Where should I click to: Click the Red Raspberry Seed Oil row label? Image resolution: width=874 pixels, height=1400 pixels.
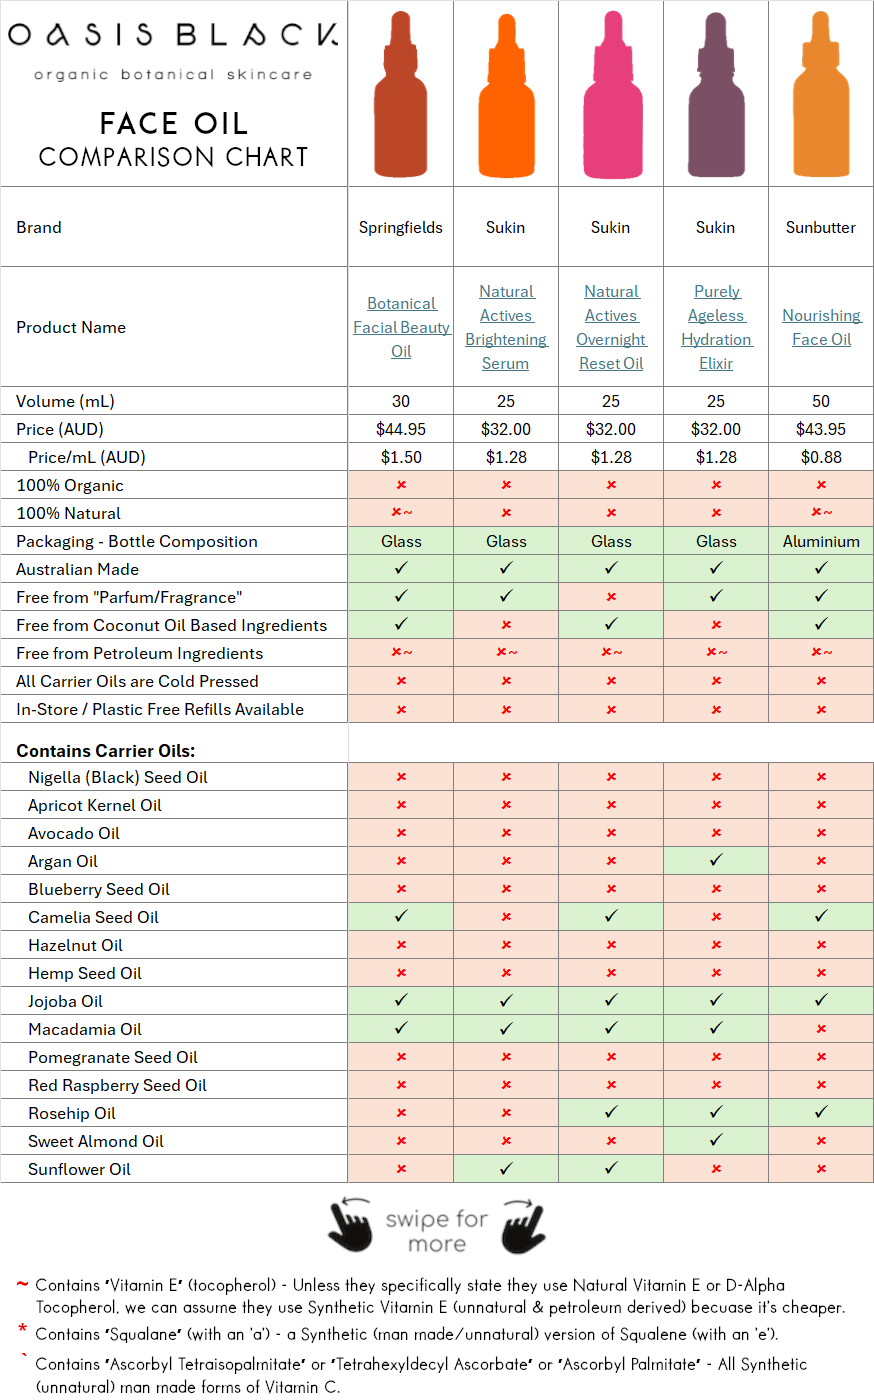[x=117, y=1085]
